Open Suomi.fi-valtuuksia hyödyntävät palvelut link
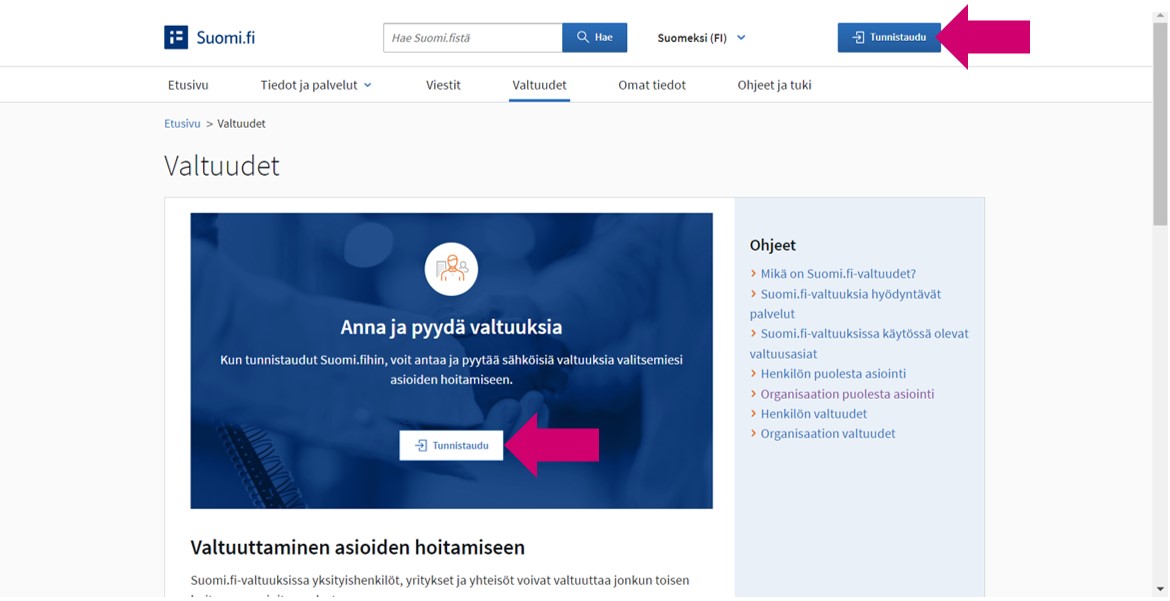The image size is (1170, 601). (845, 304)
